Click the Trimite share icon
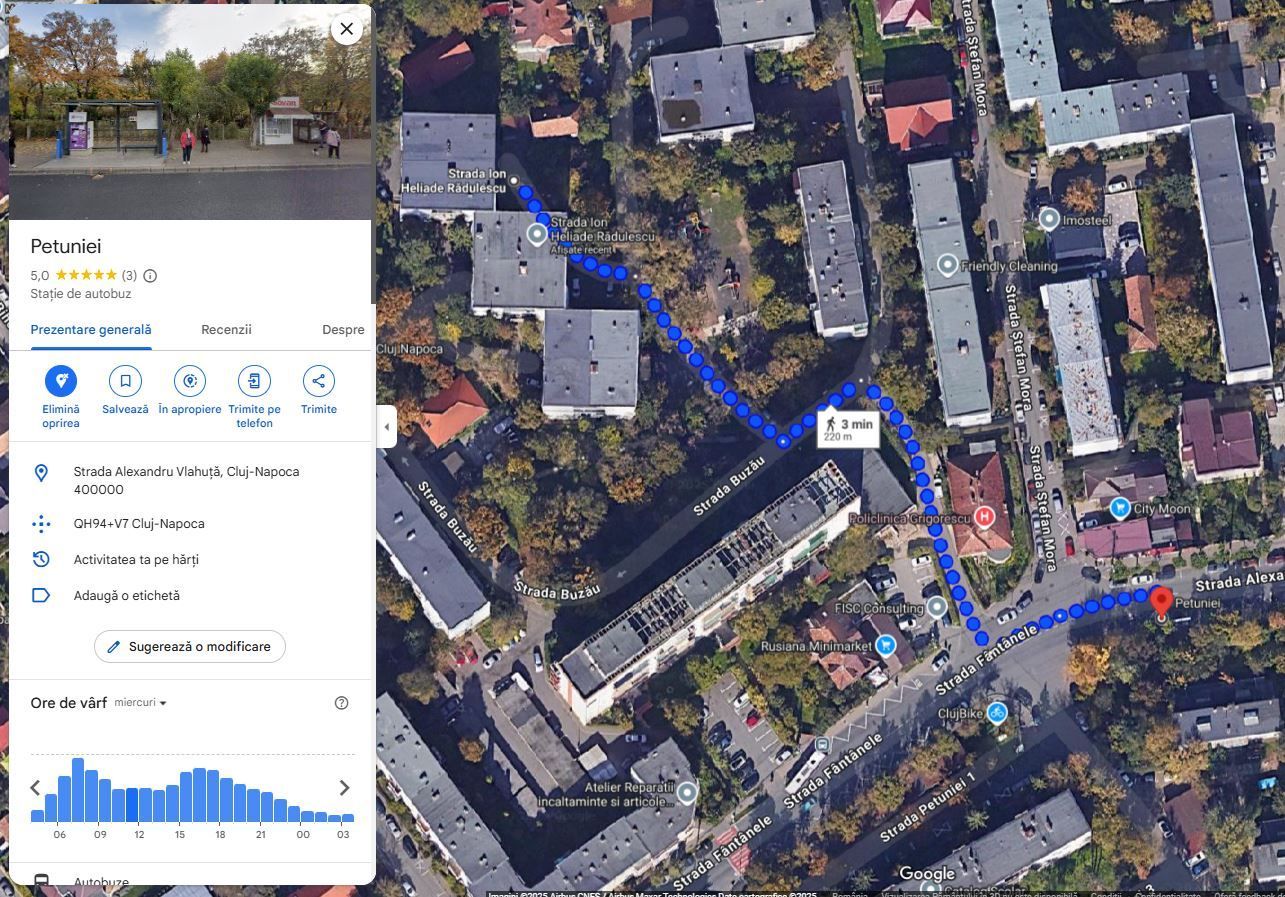The image size is (1285, 897). [x=318, y=381]
